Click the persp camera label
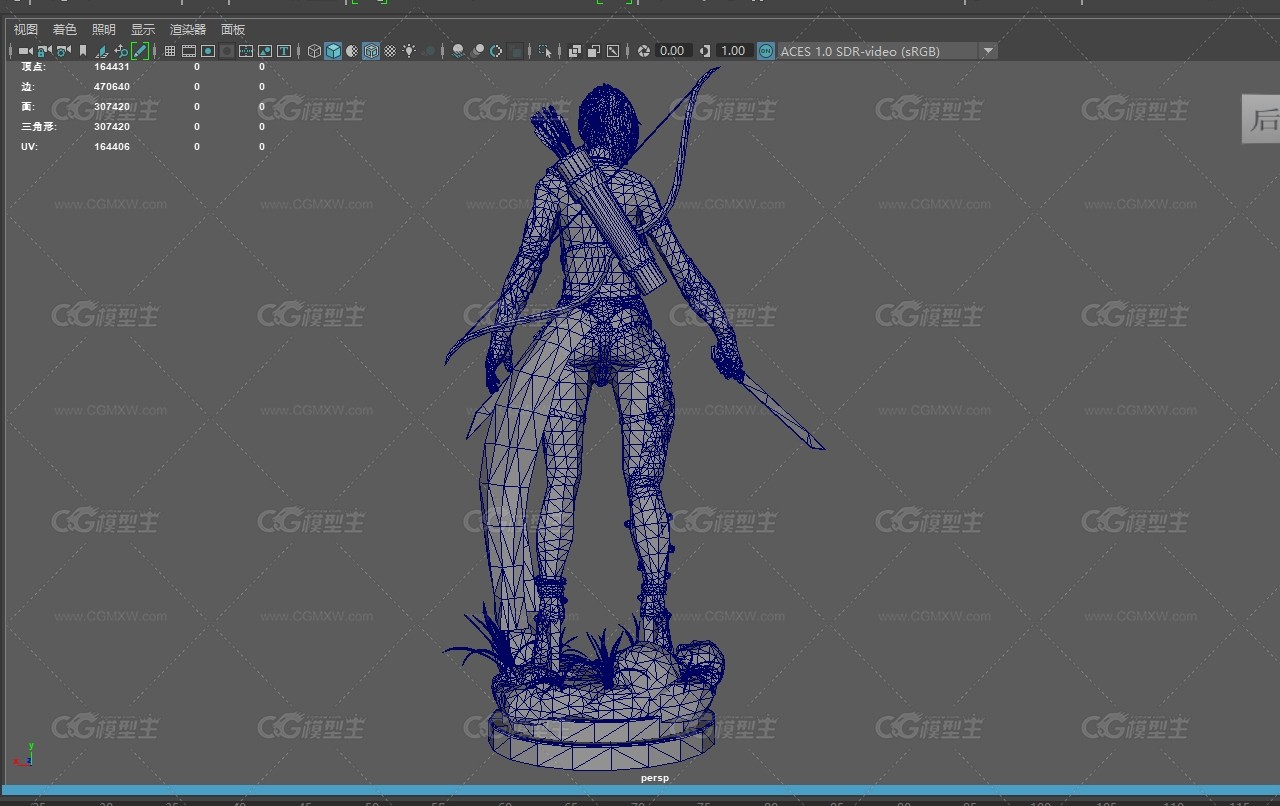This screenshot has height=806, width=1280. (655, 778)
